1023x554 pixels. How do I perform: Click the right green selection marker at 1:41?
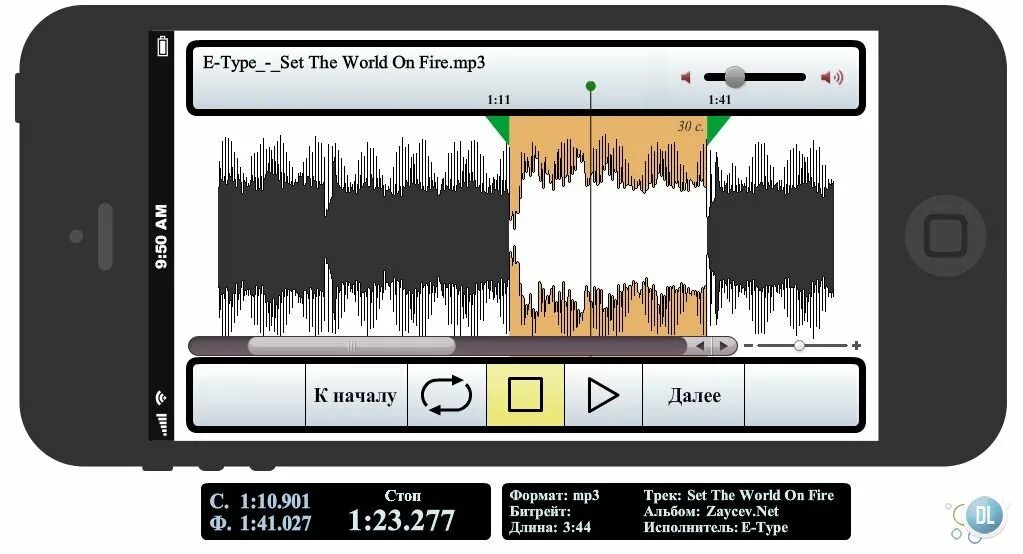coord(717,128)
